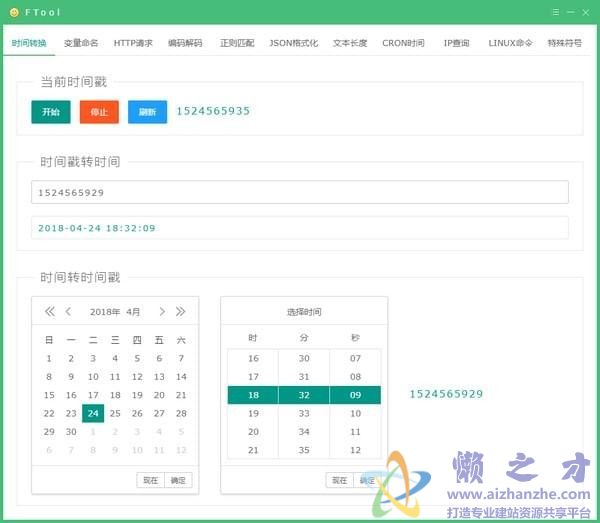Select hour 16 in time picker
The width and height of the screenshot is (600, 523).
coord(253,358)
